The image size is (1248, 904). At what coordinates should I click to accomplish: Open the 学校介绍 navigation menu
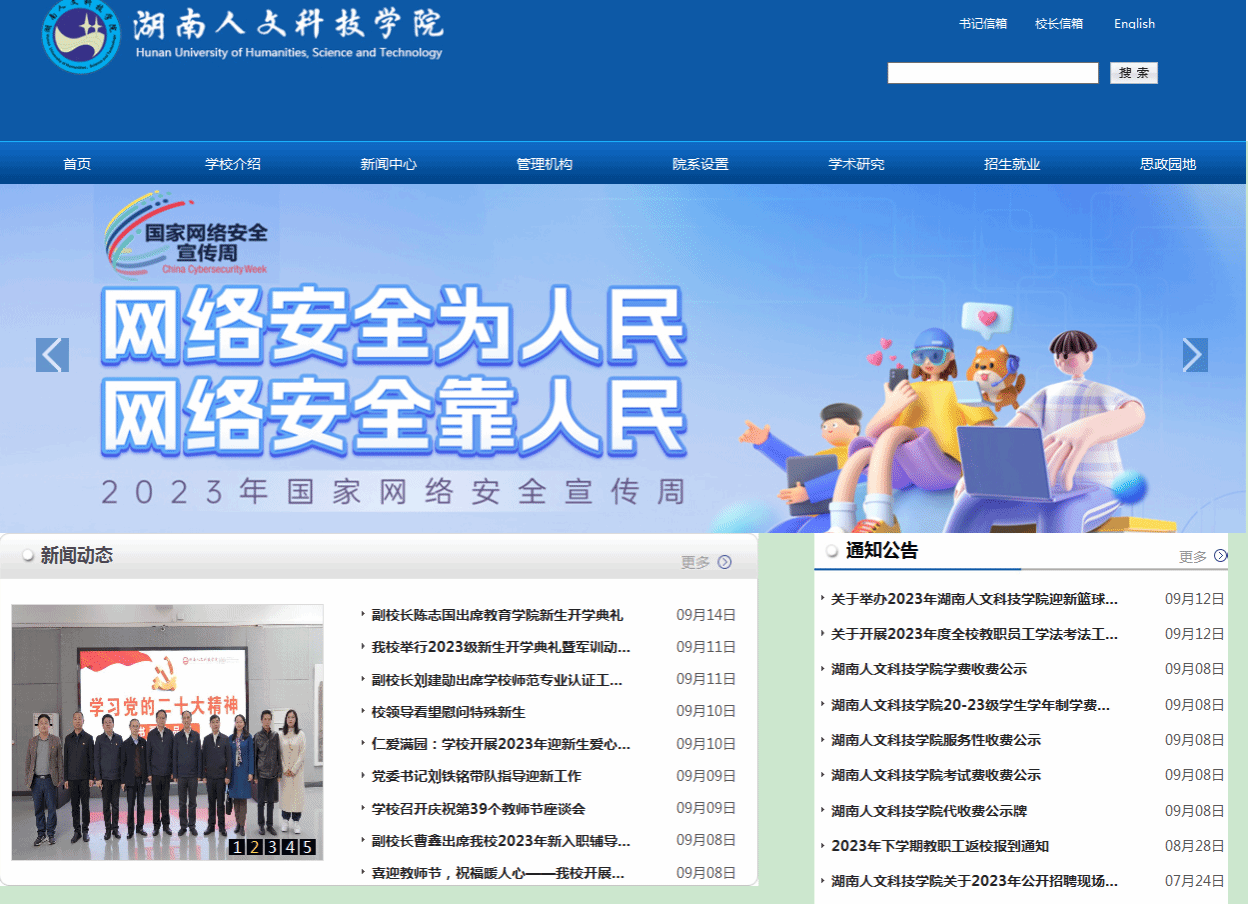[x=233, y=164]
